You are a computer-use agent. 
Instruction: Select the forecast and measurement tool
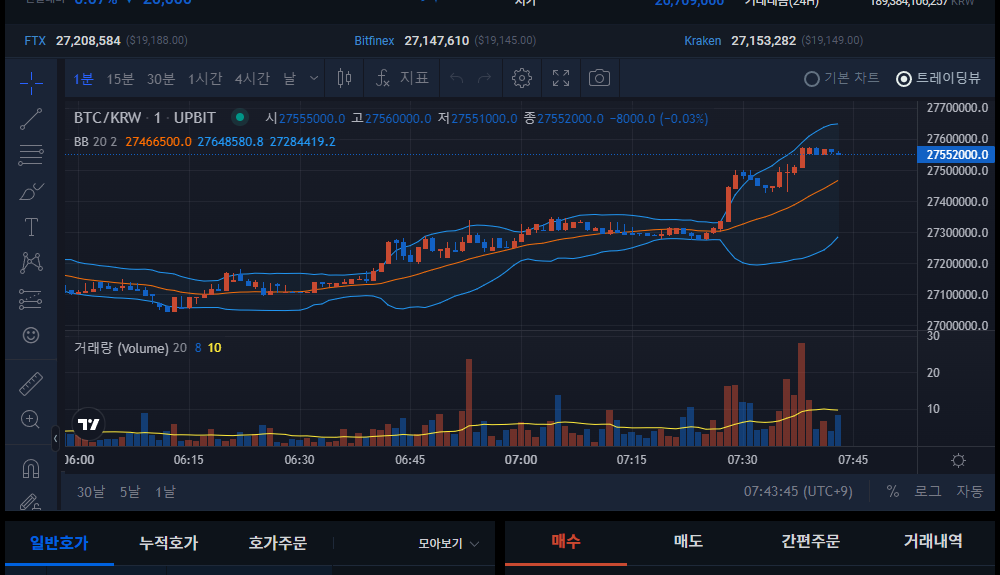pos(31,299)
